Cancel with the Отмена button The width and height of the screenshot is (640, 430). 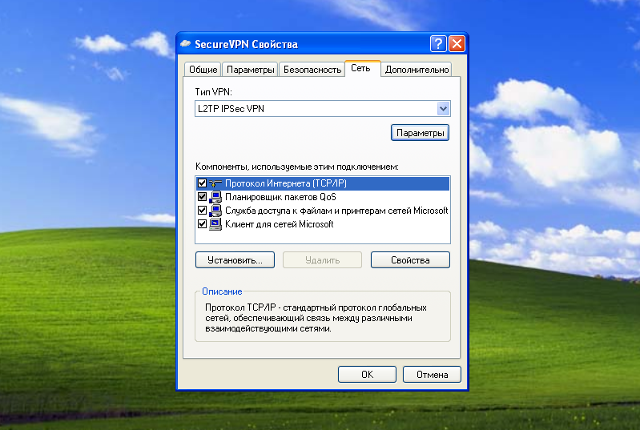coord(432,375)
